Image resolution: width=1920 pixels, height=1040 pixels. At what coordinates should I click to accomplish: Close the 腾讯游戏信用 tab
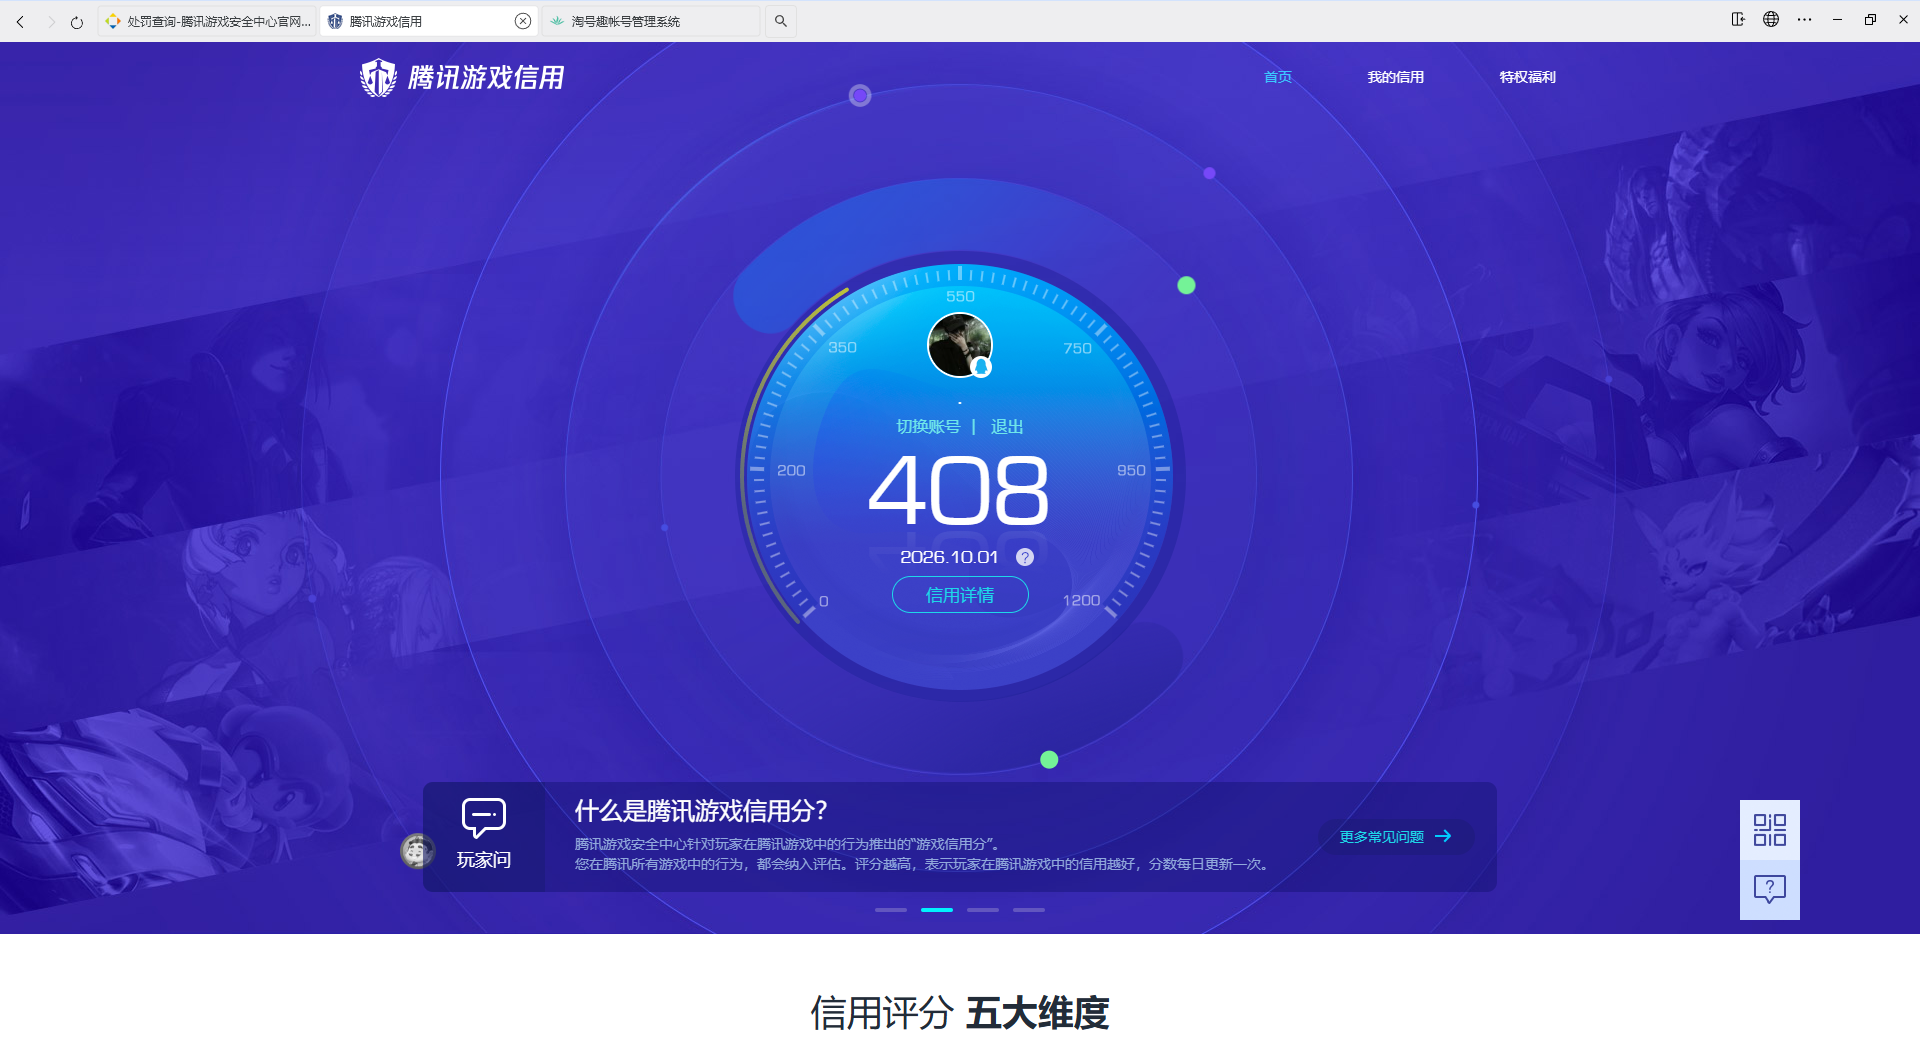pyautogui.click(x=523, y=21)
